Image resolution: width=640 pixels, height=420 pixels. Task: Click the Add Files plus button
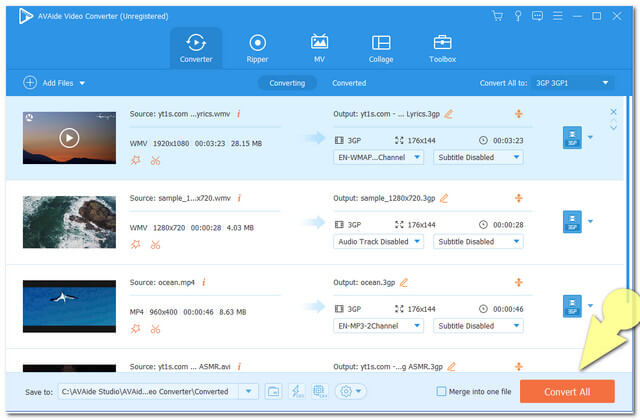(30, 82)
